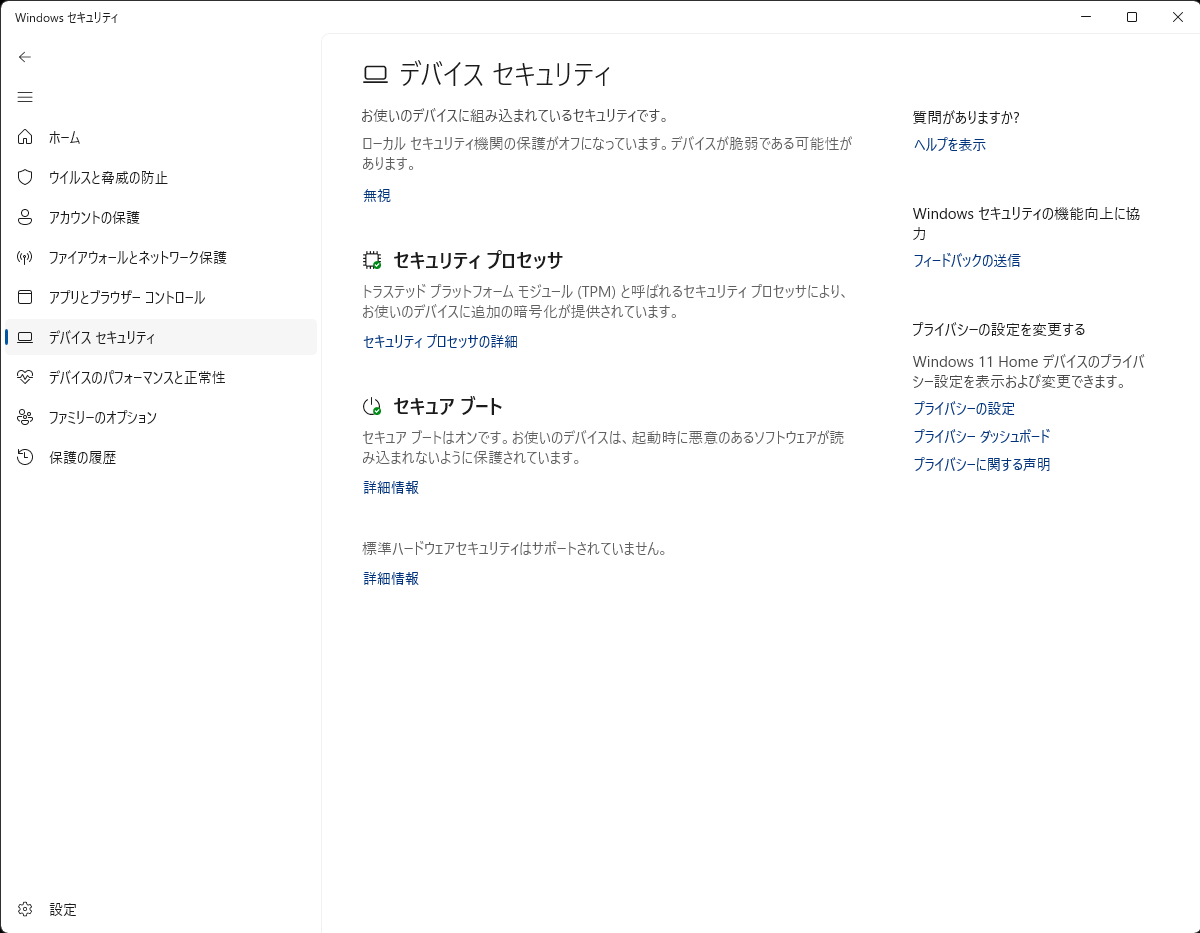The image size is (1200, 933).
Task: Collapse the navigation with the hamburger button
Action: [x=24, y=97]
